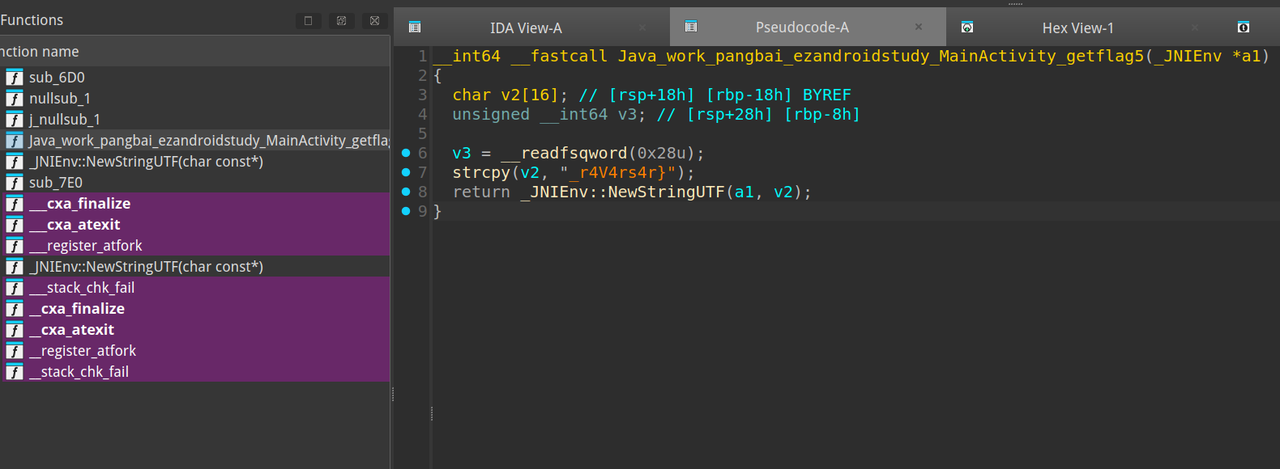
Task: Toggle breakpoint dot on line 9
Action: 406,211
